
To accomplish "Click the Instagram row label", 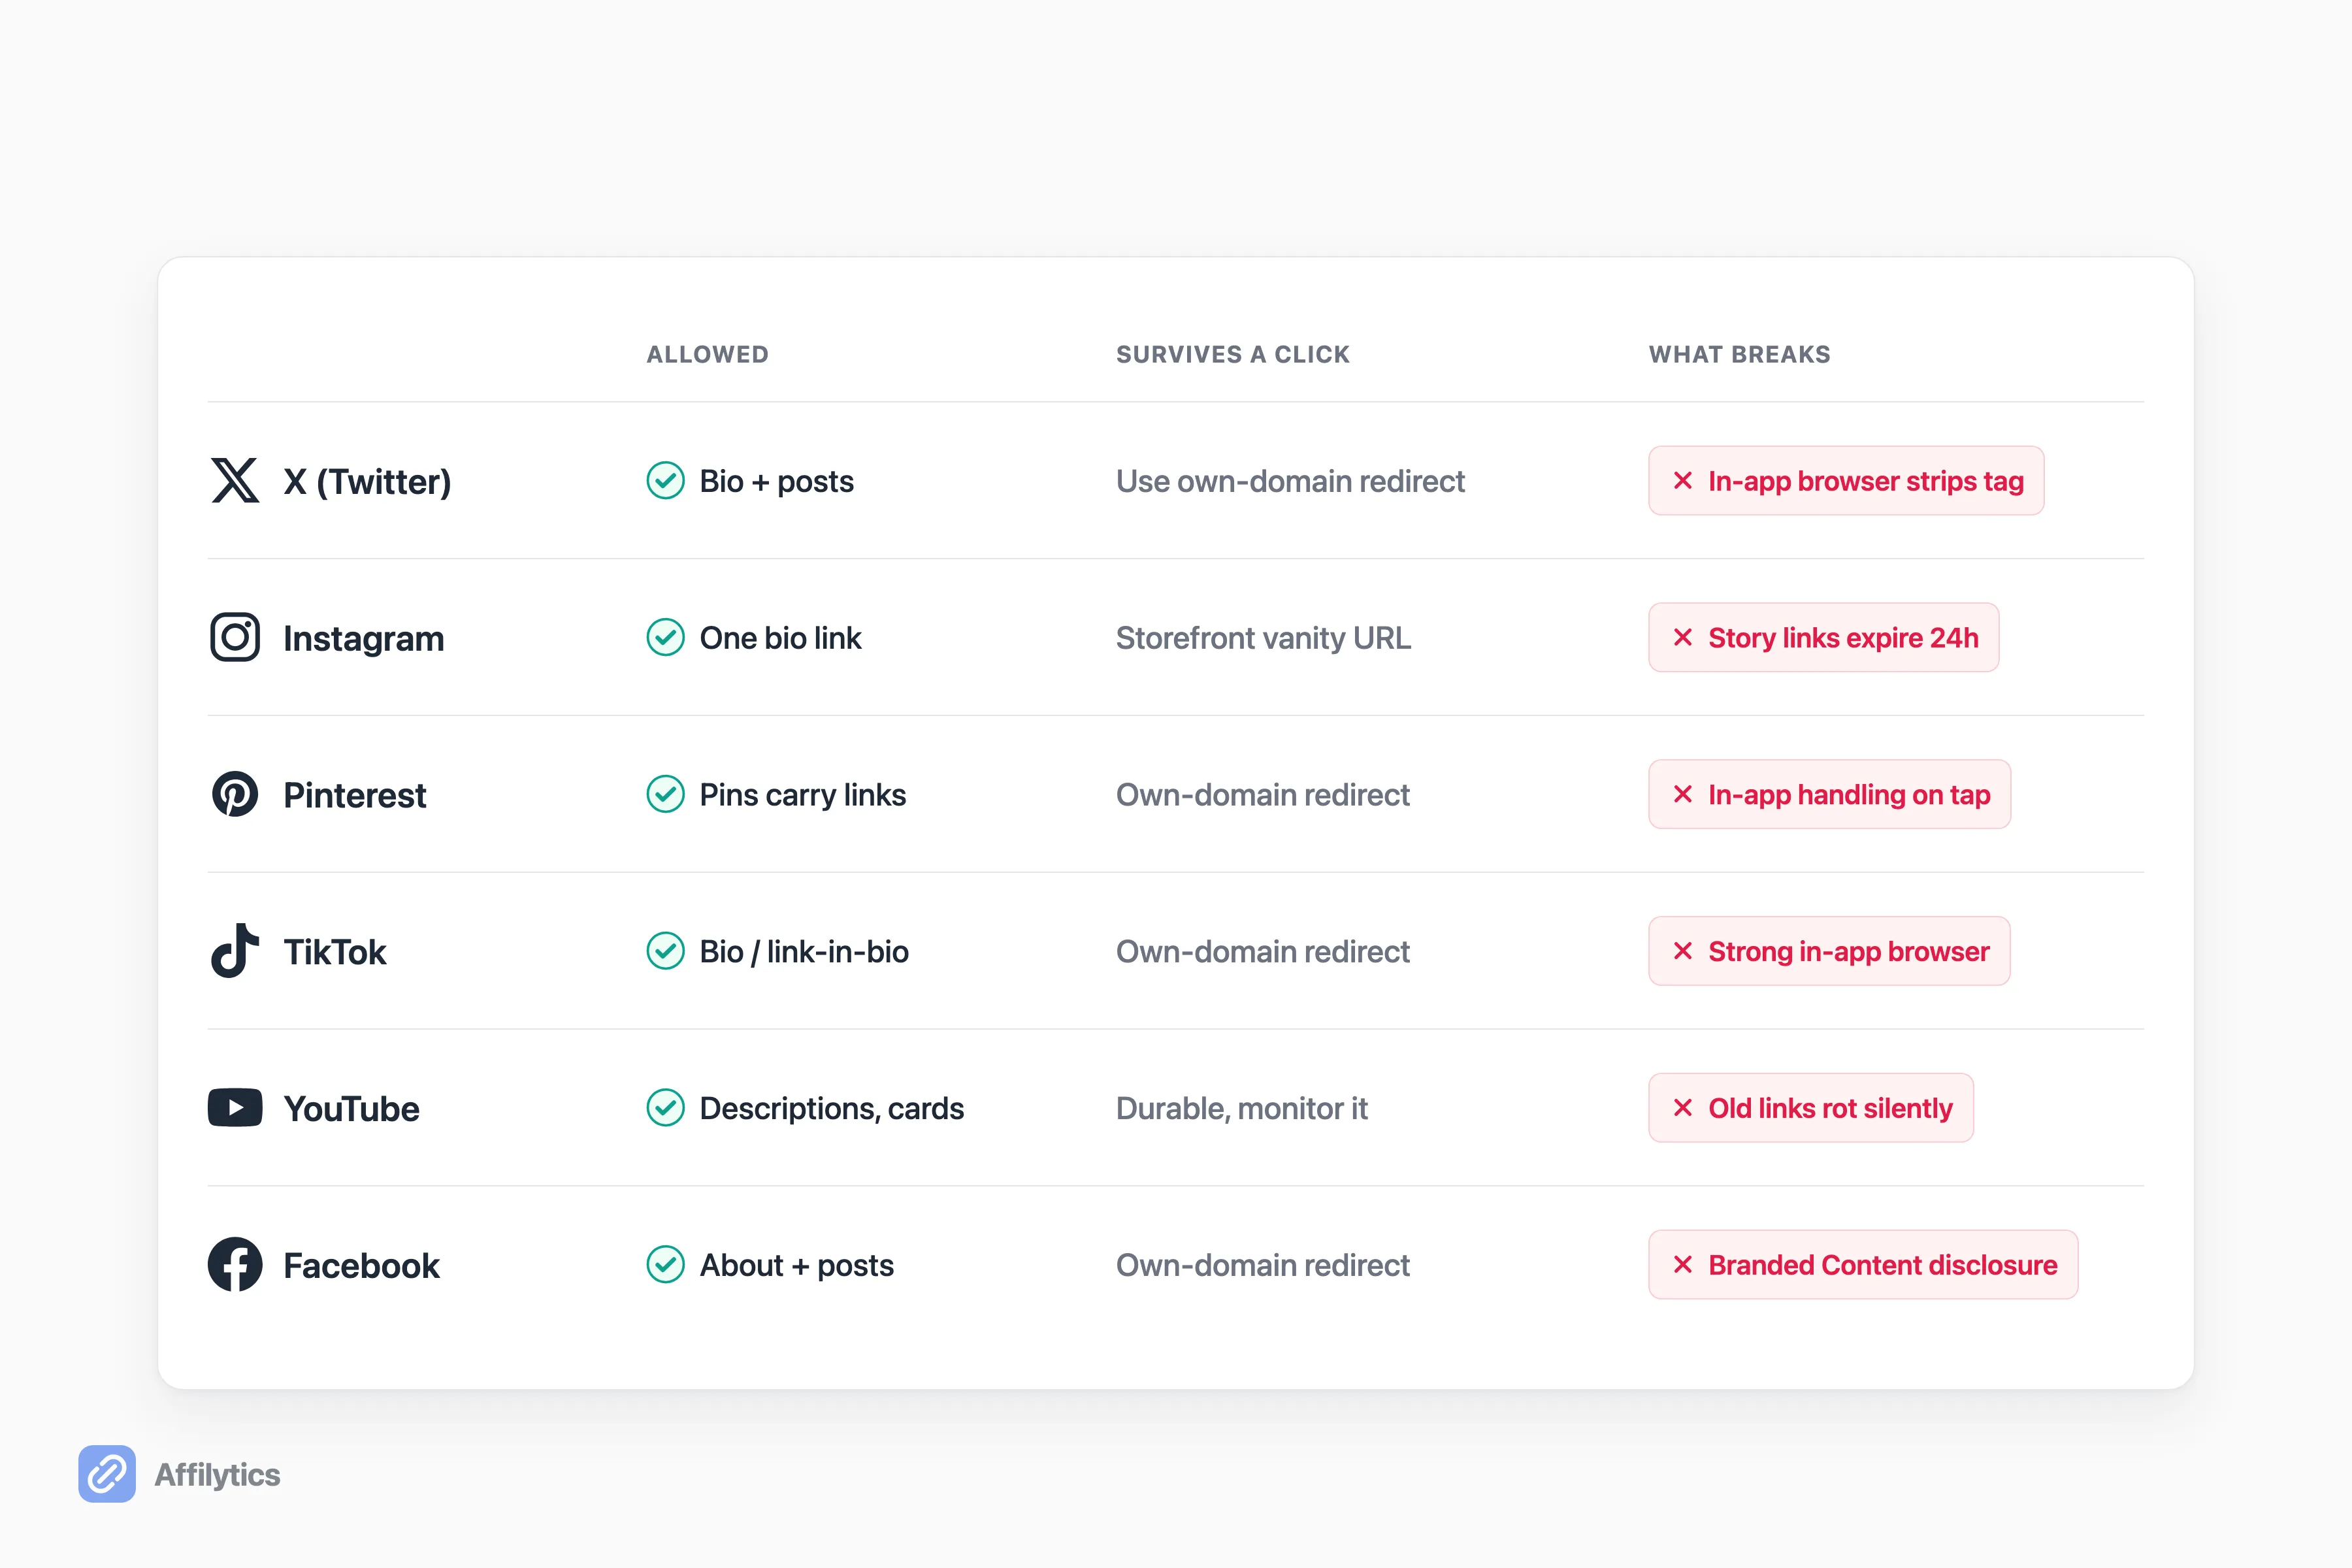I will coord(364,638).
